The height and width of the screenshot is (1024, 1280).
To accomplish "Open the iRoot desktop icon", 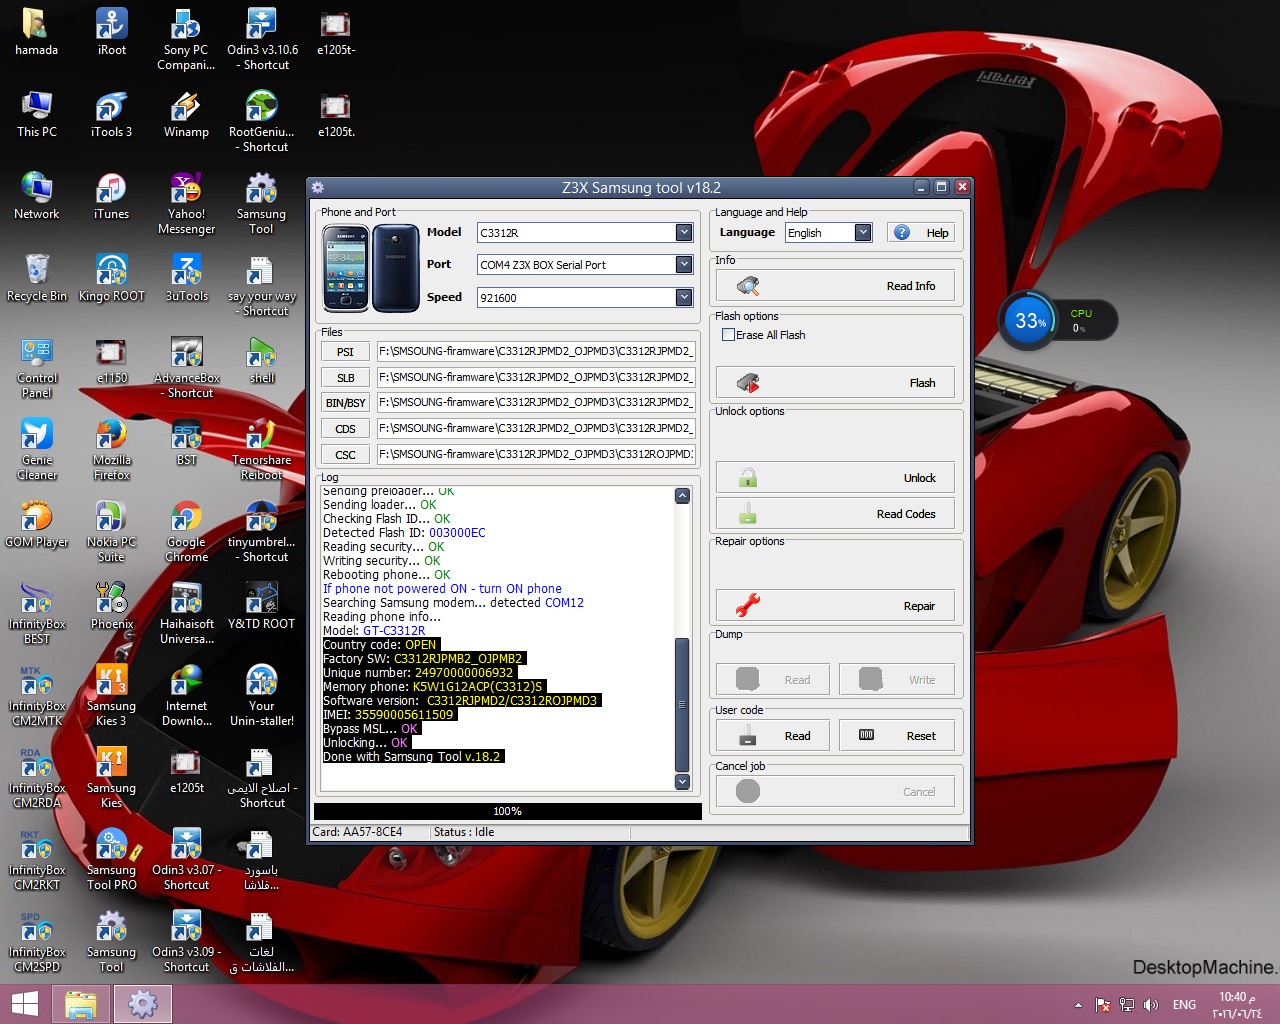I will pos(111,32).
